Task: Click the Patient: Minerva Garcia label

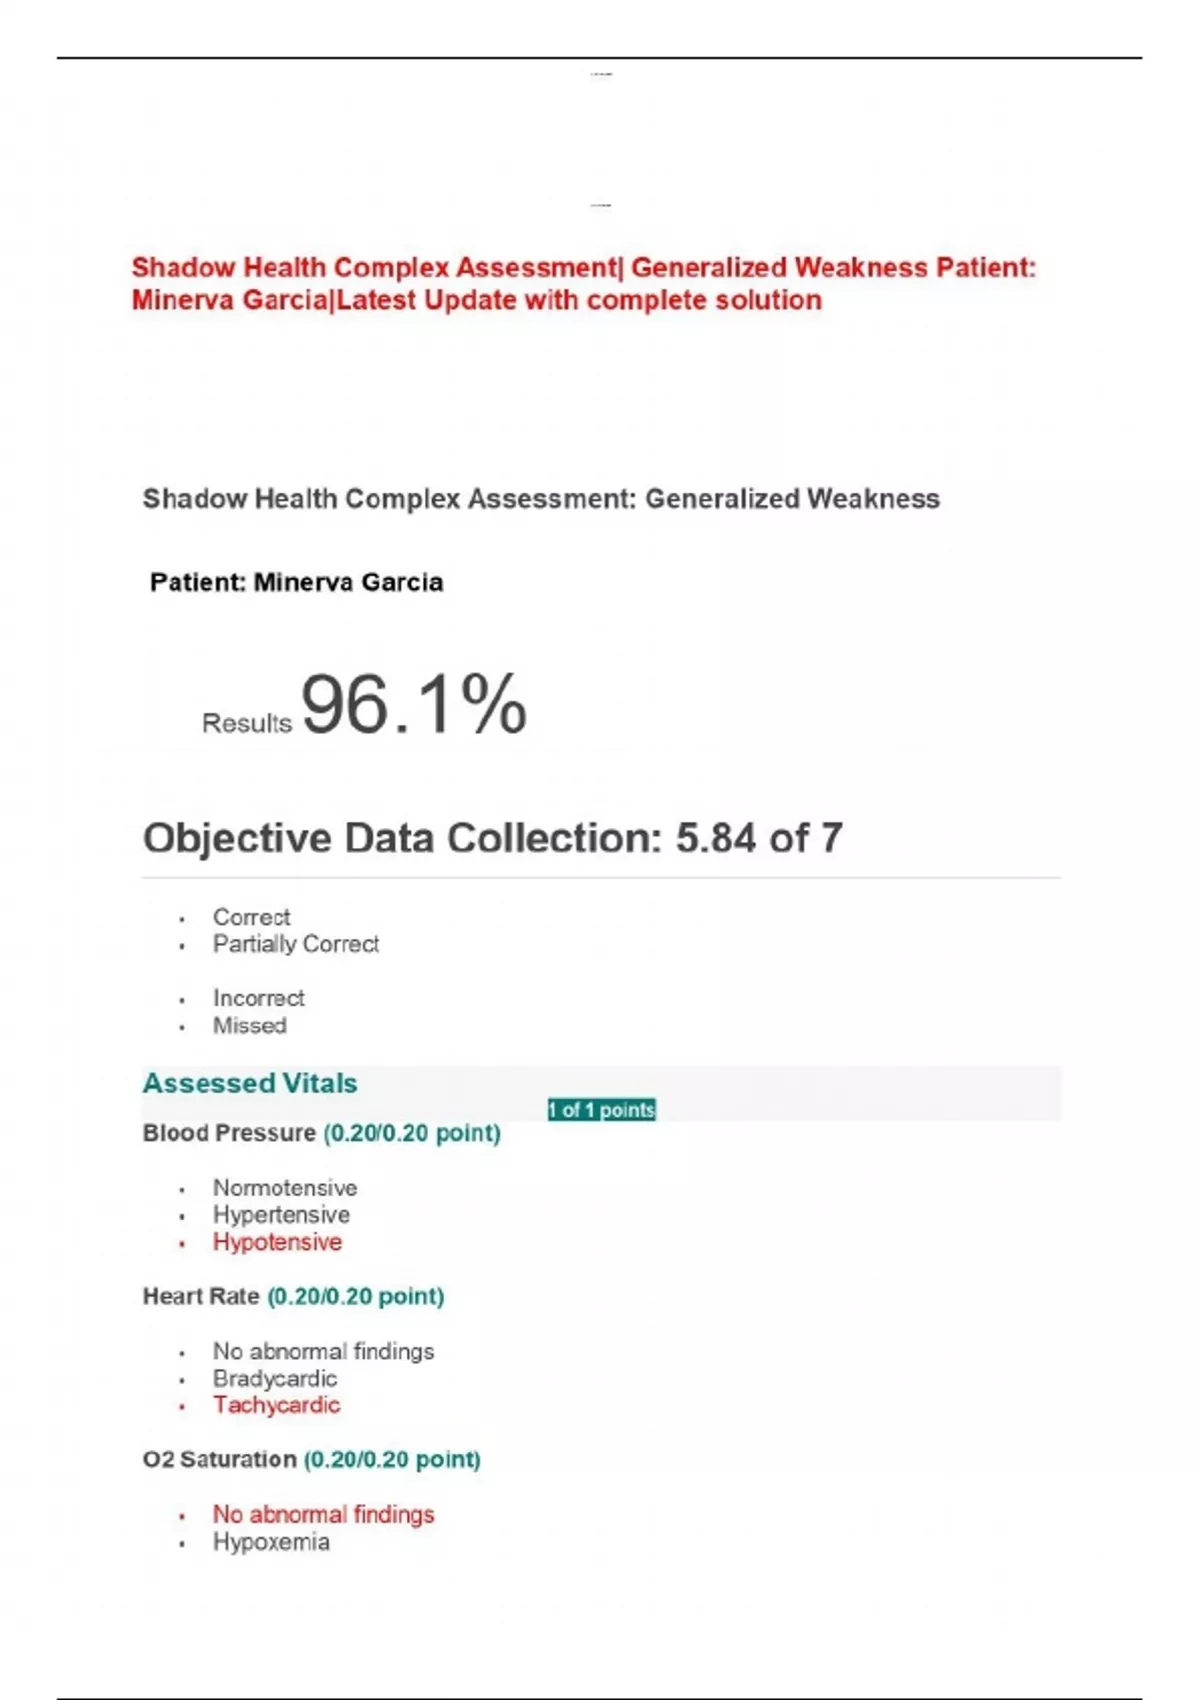Action: [x=296, y=582]
